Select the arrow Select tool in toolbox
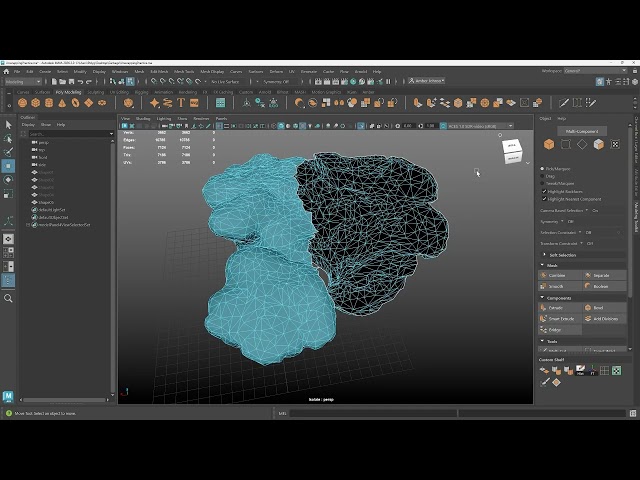The width and height of the screenshot is (640, 480). [8, 125]
